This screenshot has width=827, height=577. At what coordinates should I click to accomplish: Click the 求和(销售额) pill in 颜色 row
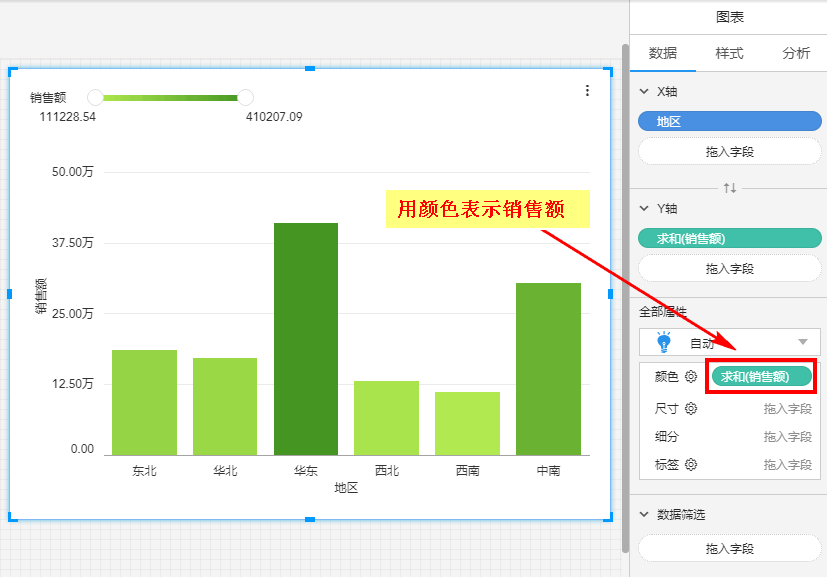click(x=761, y=376)
